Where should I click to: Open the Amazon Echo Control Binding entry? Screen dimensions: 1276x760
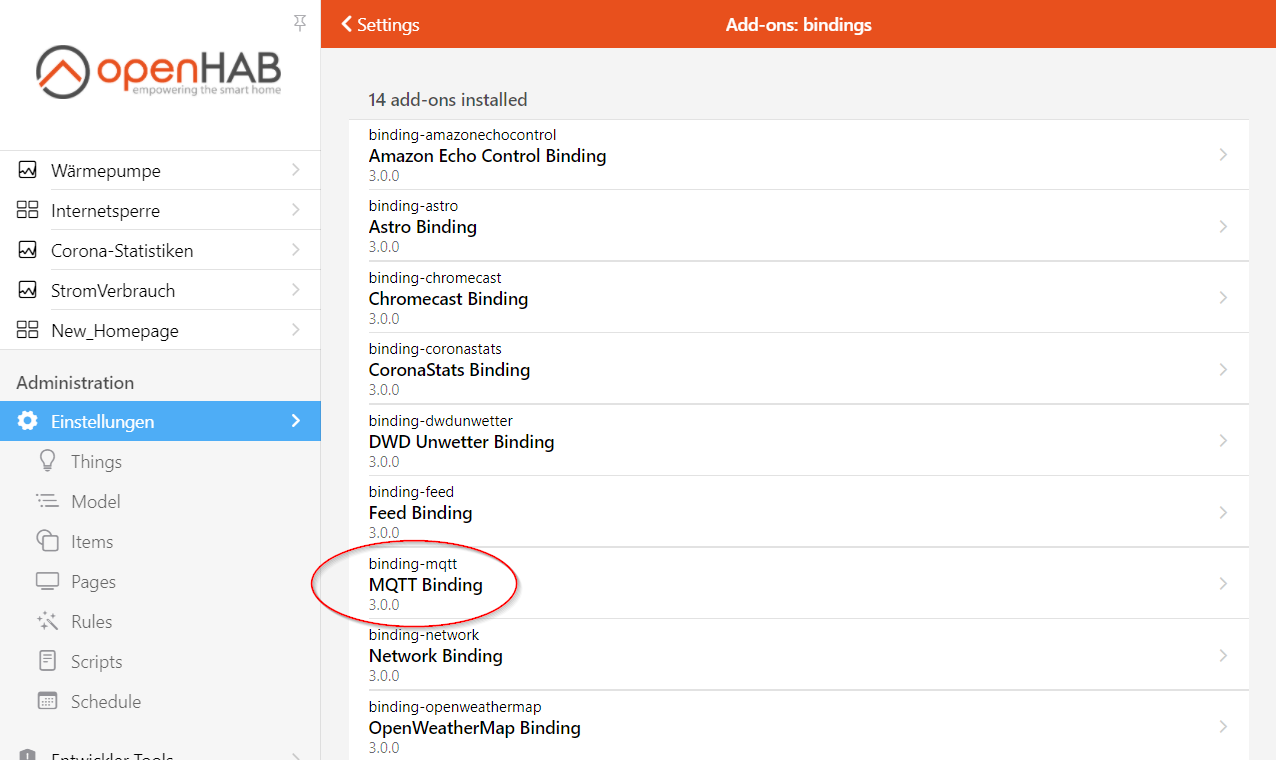click(487, 155)
